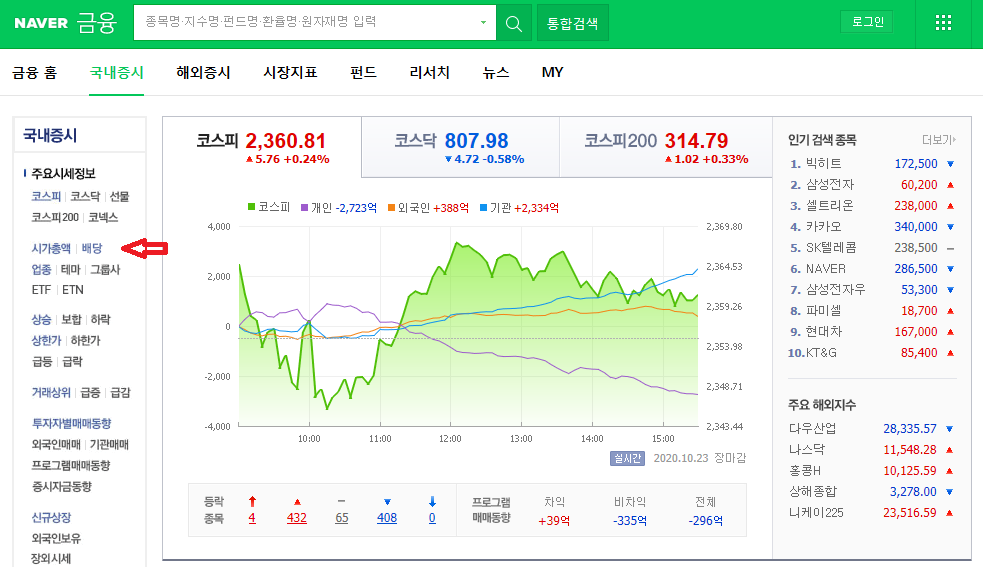The image size is (983, 567).
Task: Open the 뉴스 tab
Action: point(495,73)
